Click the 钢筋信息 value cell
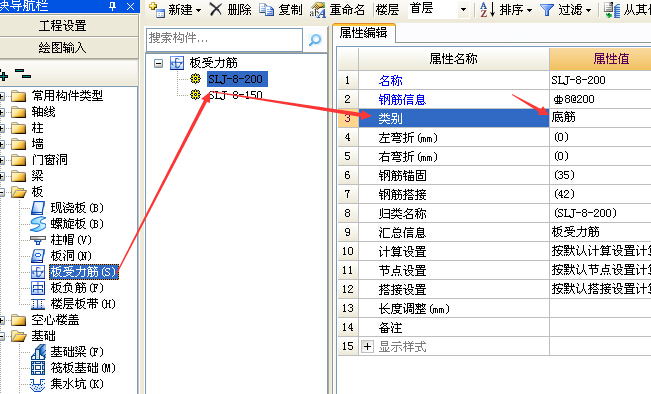This screenshot has height=394, width=651. [600, 99]
